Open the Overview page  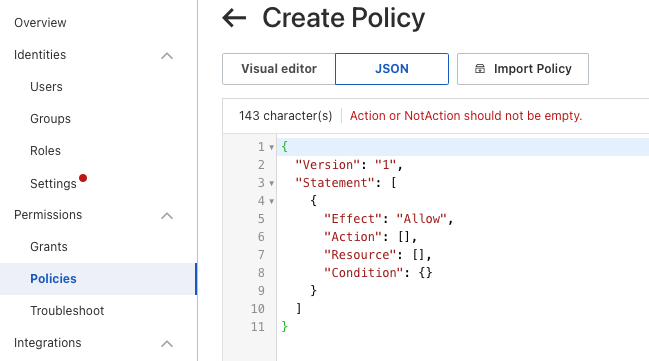40,23
